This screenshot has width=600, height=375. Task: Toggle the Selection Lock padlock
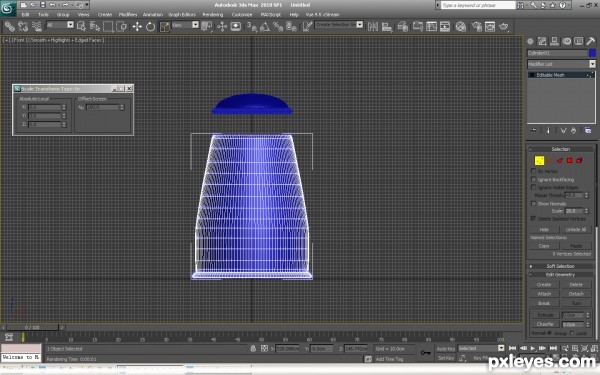[x=253, y=349]
